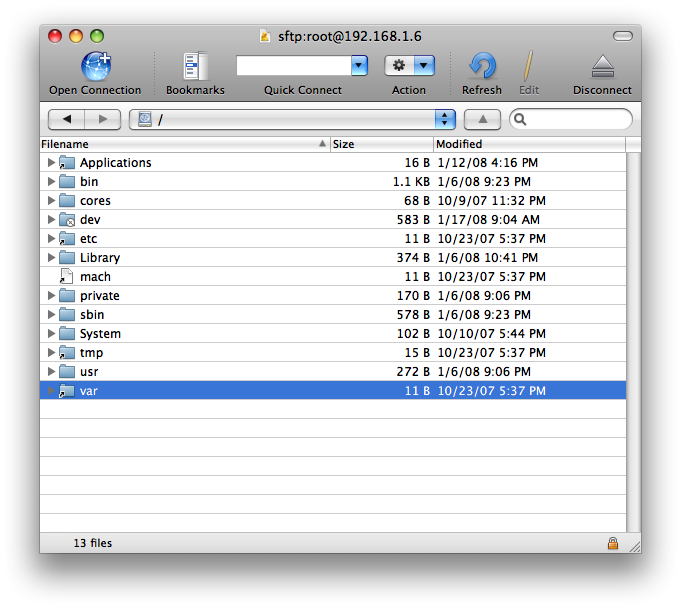Click the Quick Connect text field
Viewport: 681px width, 608px height.
(294, 66)
